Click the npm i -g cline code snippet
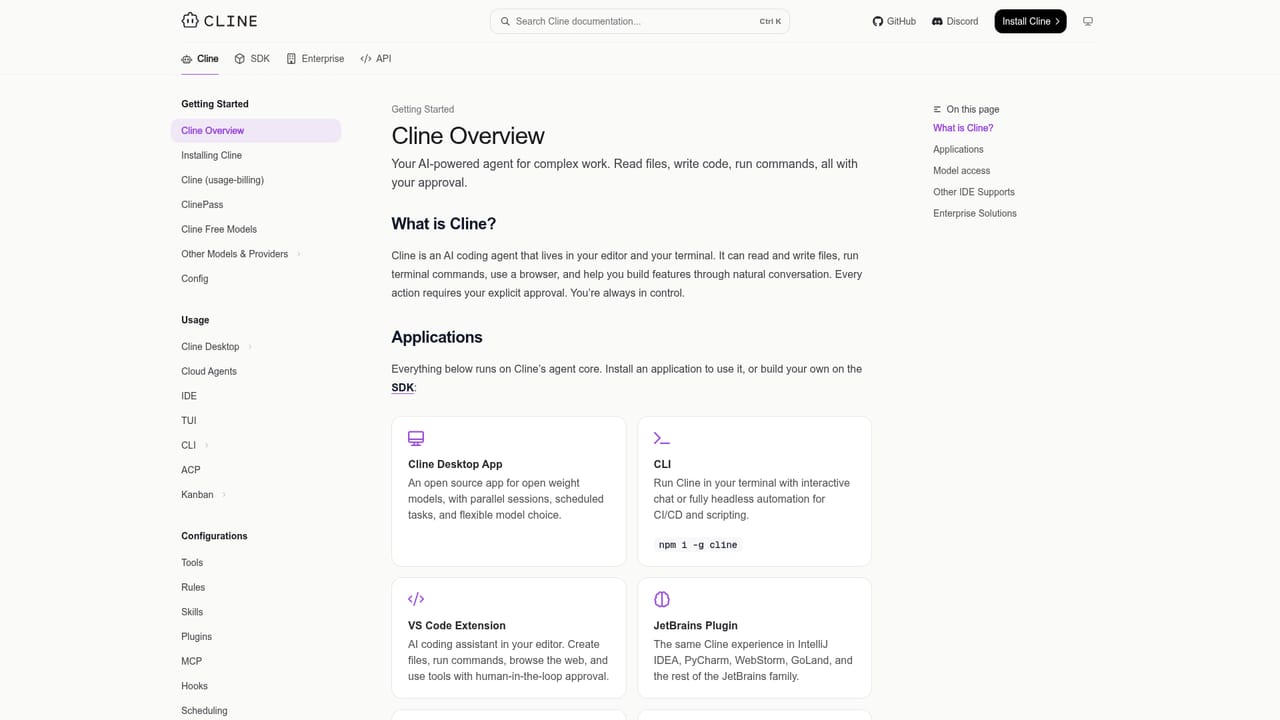 coord(698,545)
